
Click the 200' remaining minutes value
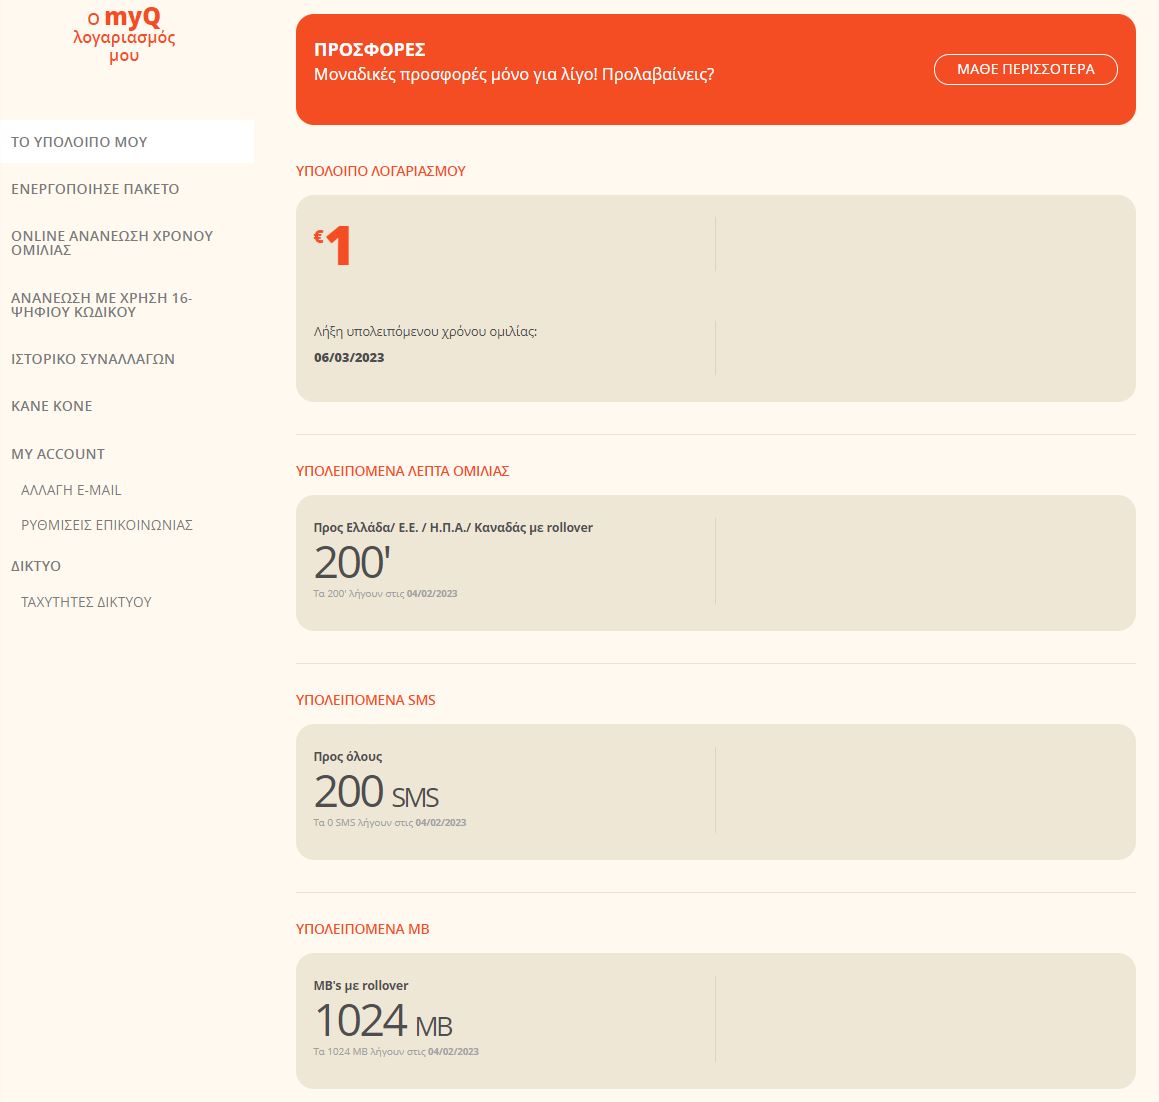(350, 563)
